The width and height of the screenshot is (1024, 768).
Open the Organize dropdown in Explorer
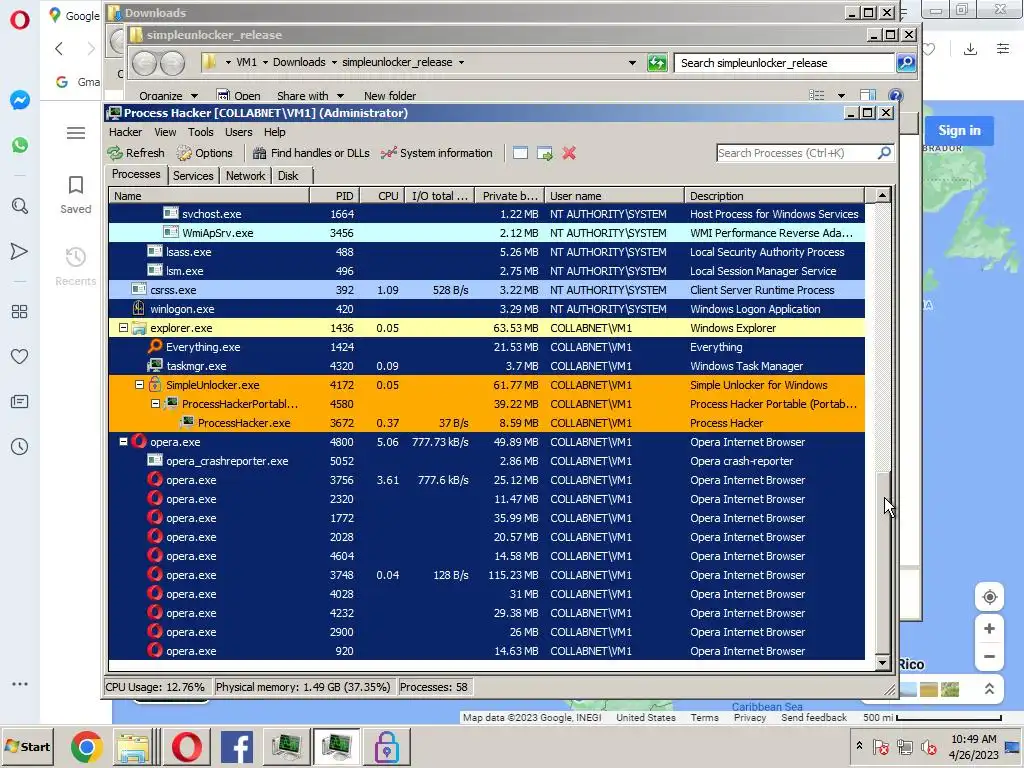point(168,96)
